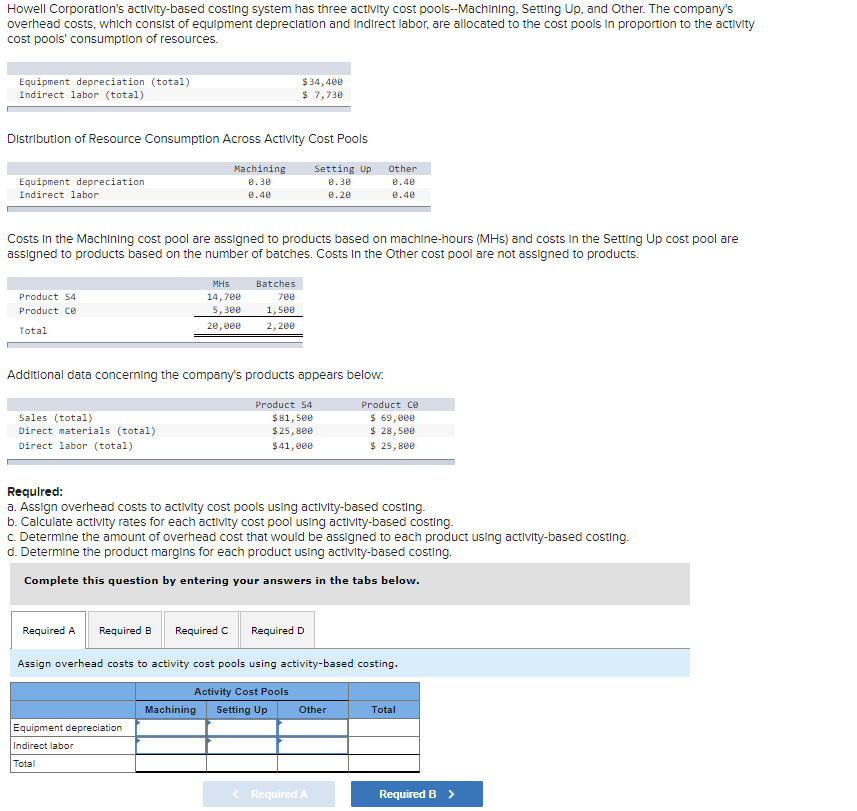Click the Total row Machining cell
The image size is (857, 811).
[171, 763]
